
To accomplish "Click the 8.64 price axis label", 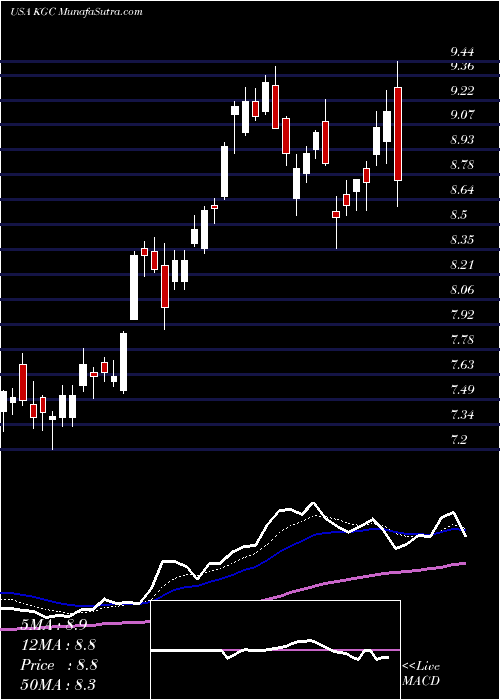I will click(x=462, y=191).
